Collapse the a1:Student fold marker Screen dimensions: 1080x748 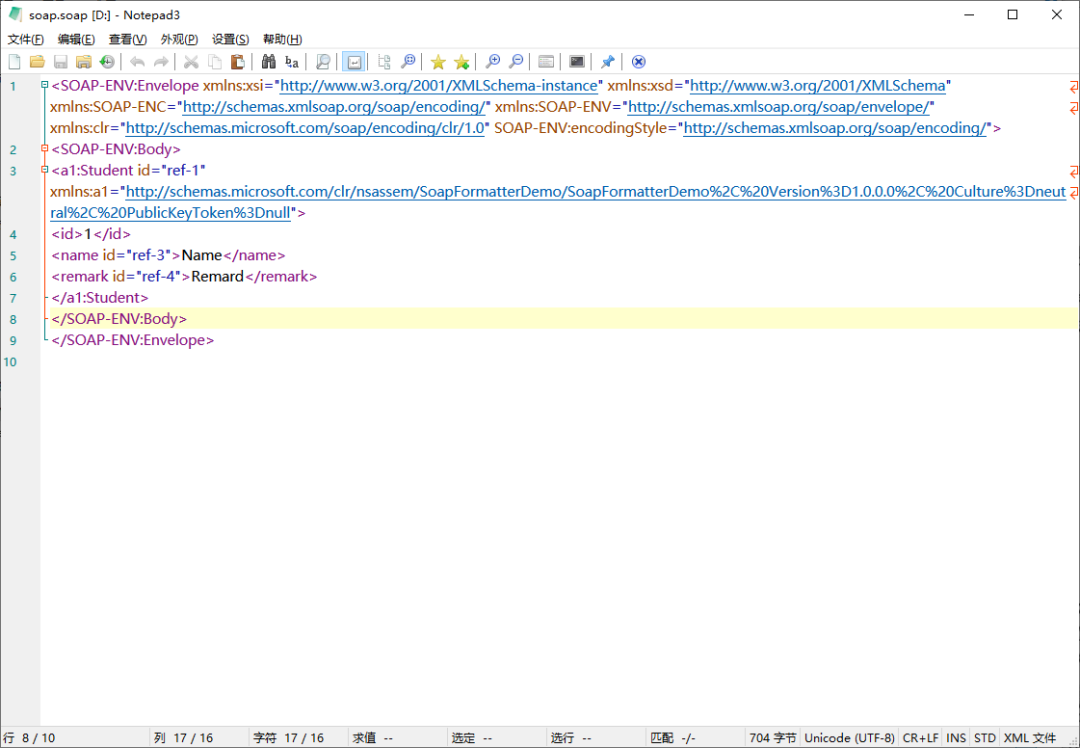click(x=45, y=170)
